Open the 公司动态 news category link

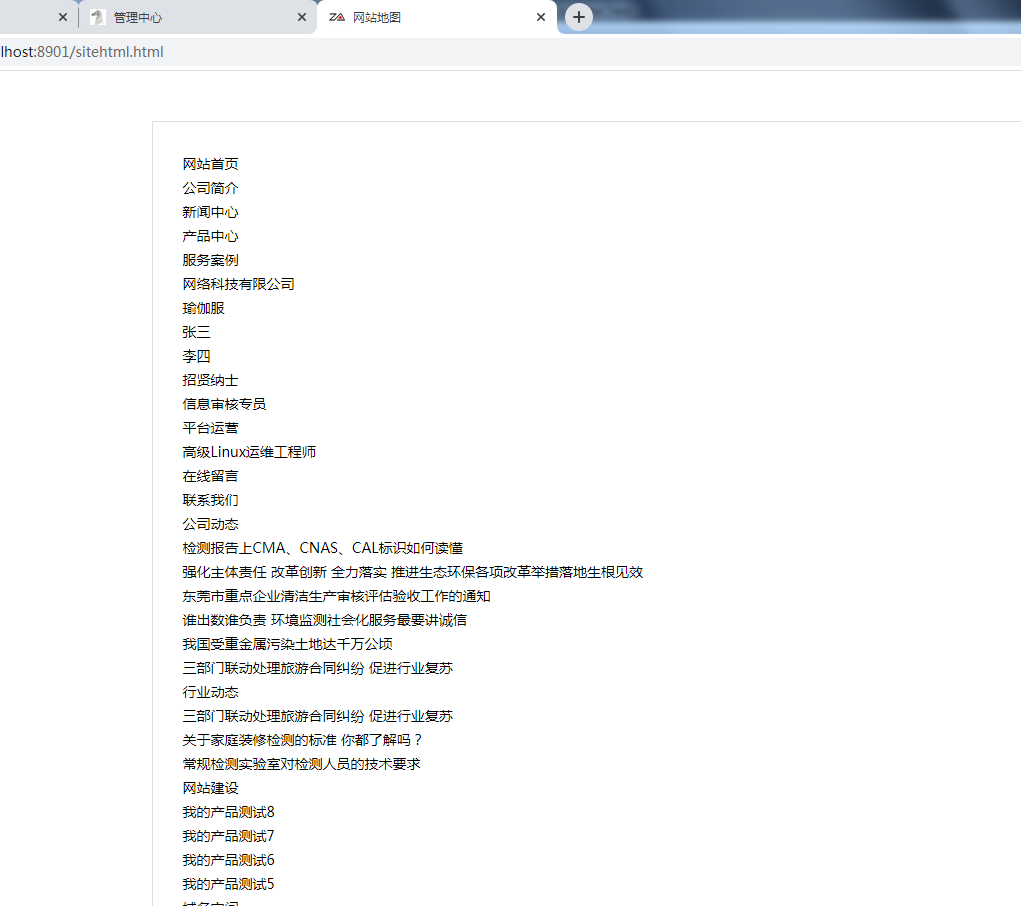pos(210,524)
